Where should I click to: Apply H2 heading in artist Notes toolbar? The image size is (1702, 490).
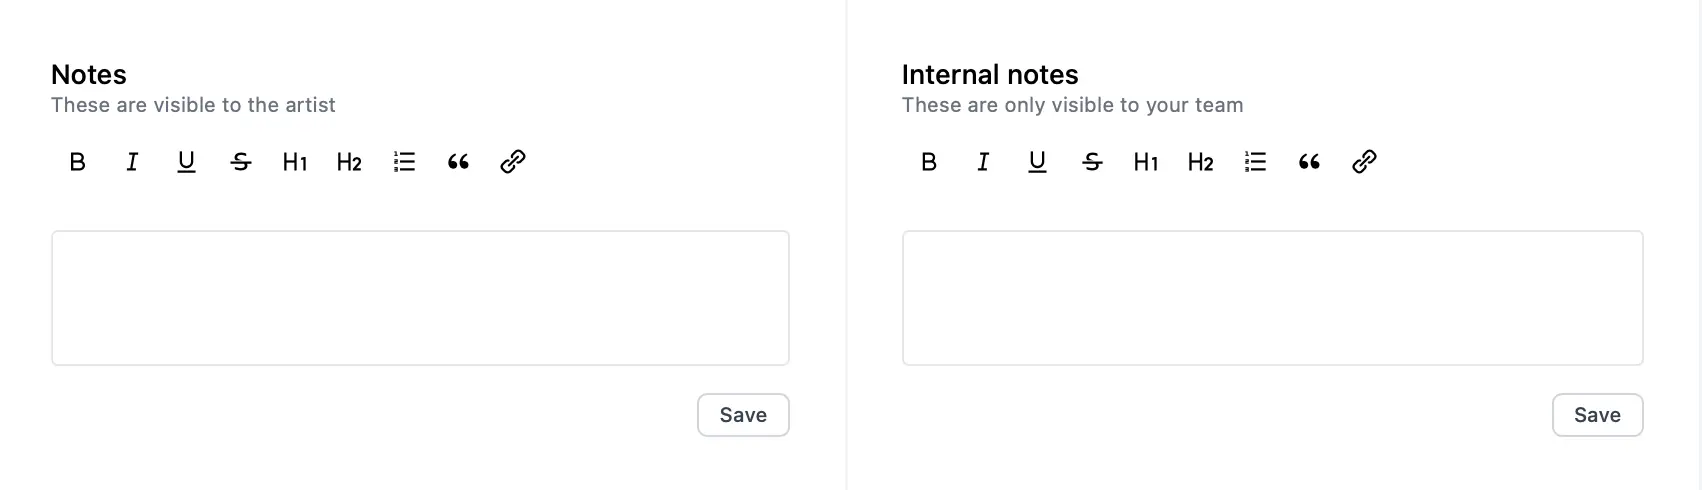(x=349, y=162)
